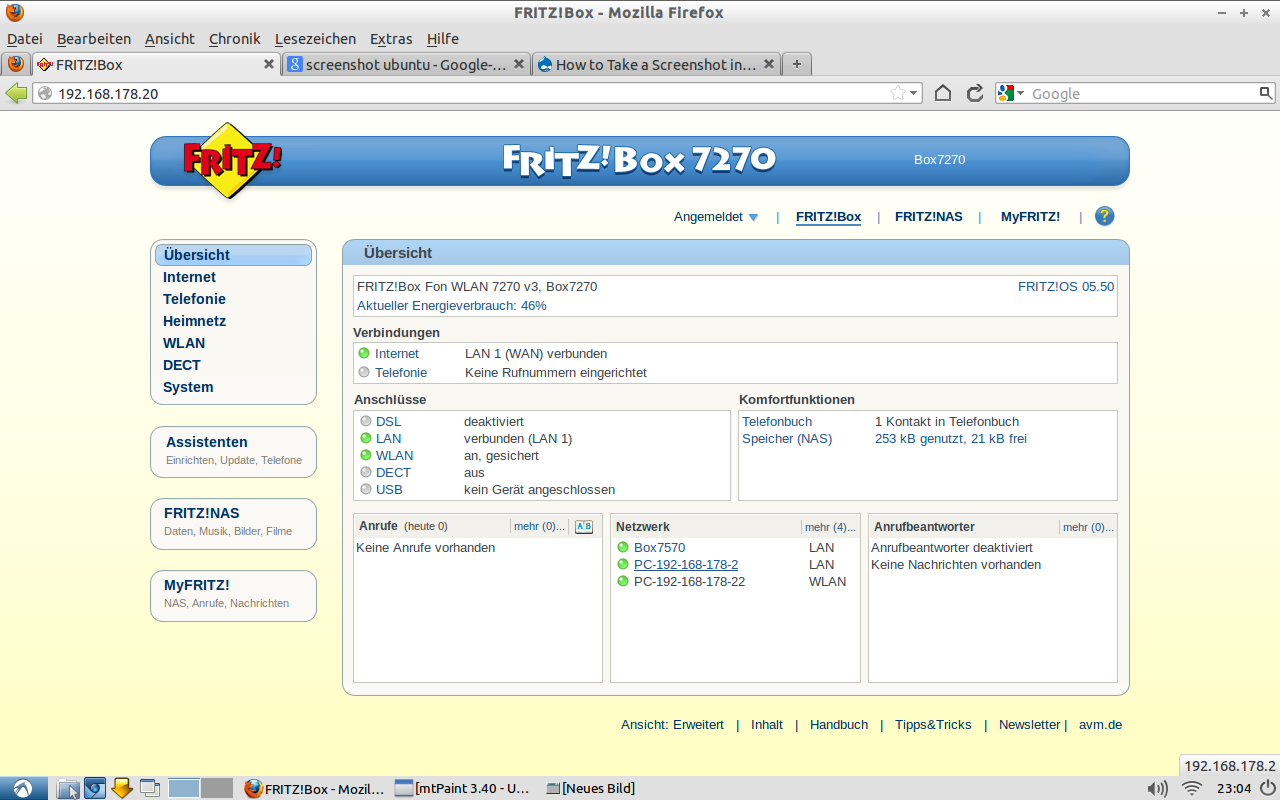Open the Google search engine selector
1280x800 pixels.
tap(1011, 93)
